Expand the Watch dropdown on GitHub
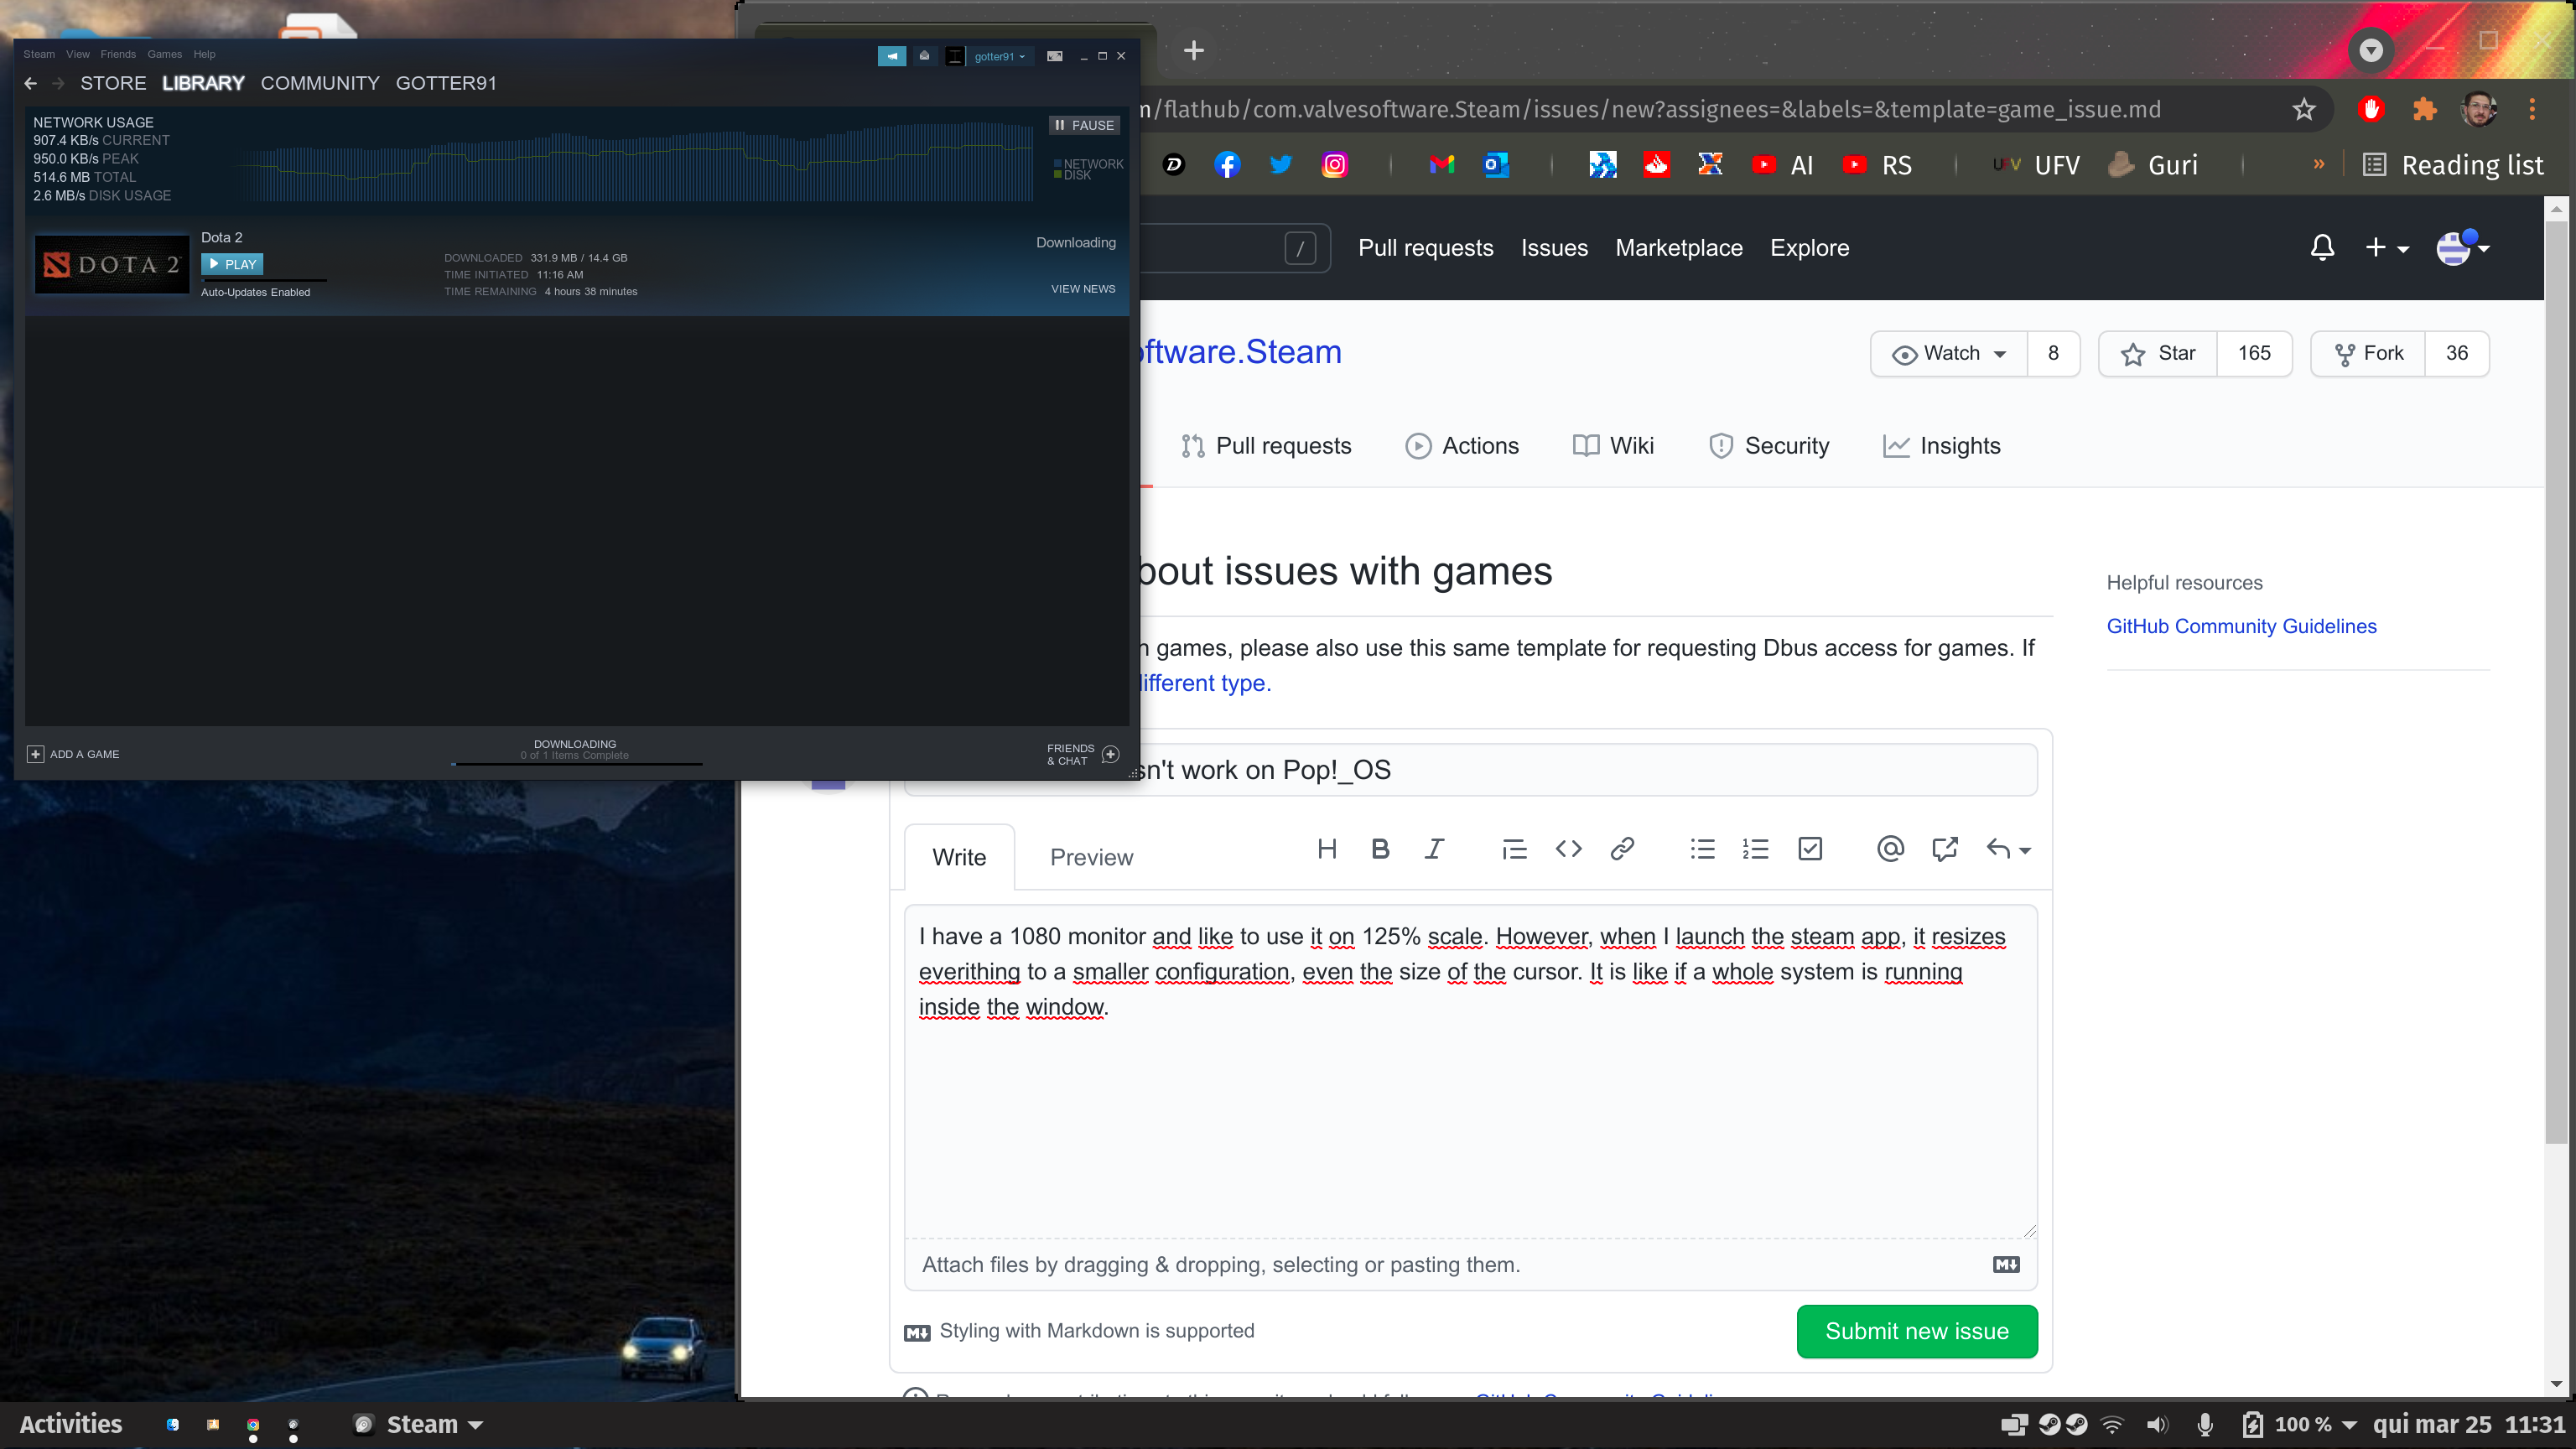Viewport: 2576px width, 1449px height. pos(1949,353)
